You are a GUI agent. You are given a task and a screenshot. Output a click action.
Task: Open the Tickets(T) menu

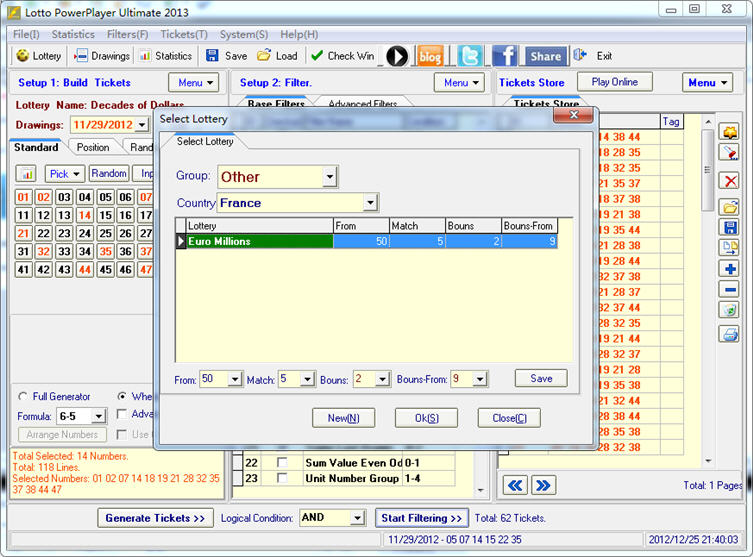[x=184, y=35]
